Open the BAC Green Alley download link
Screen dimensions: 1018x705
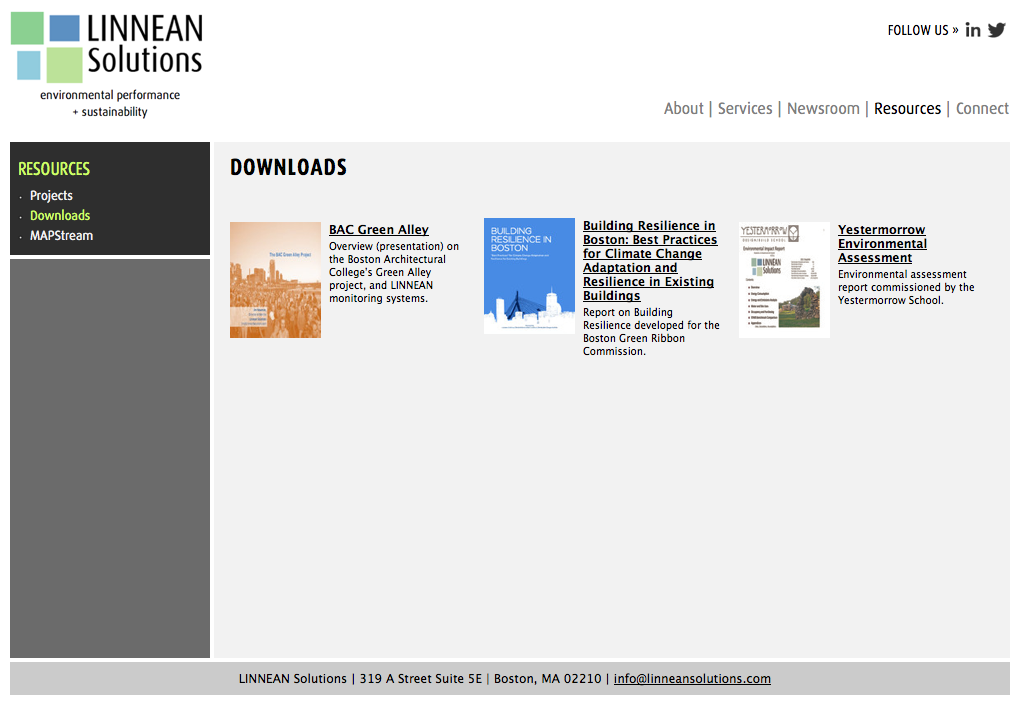click(379, 230)
